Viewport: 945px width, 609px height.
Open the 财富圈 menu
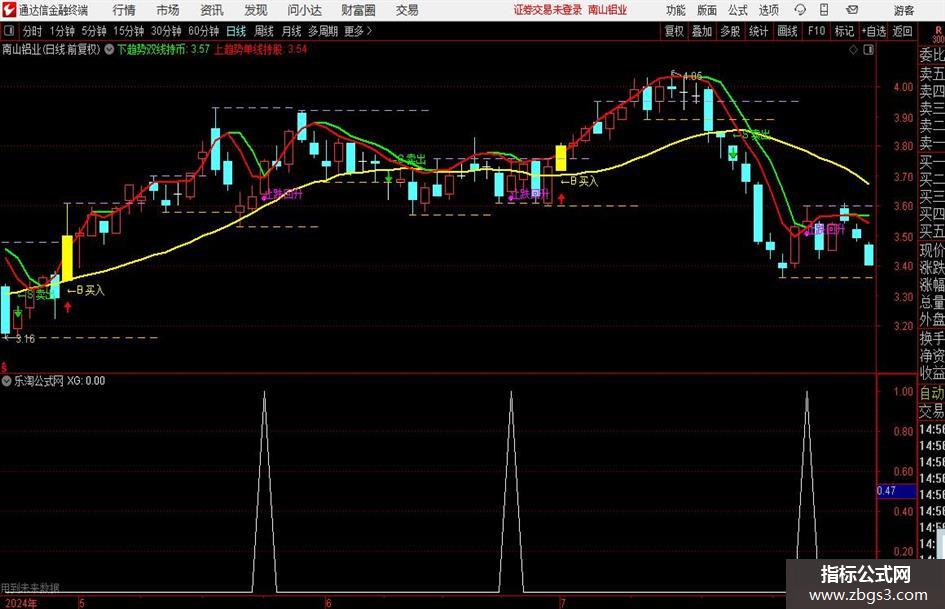click(x=358, y=10)
